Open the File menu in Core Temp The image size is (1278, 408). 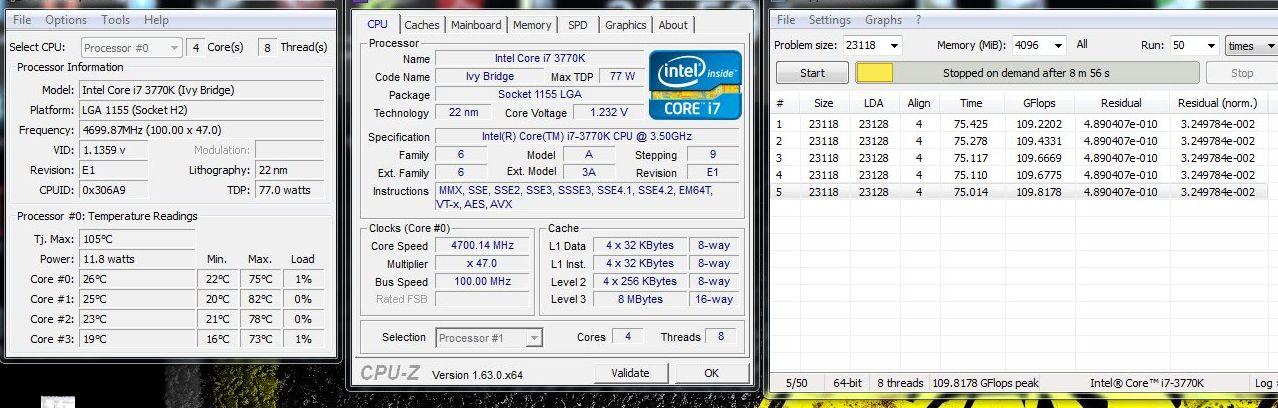click(x=22, y=20)
